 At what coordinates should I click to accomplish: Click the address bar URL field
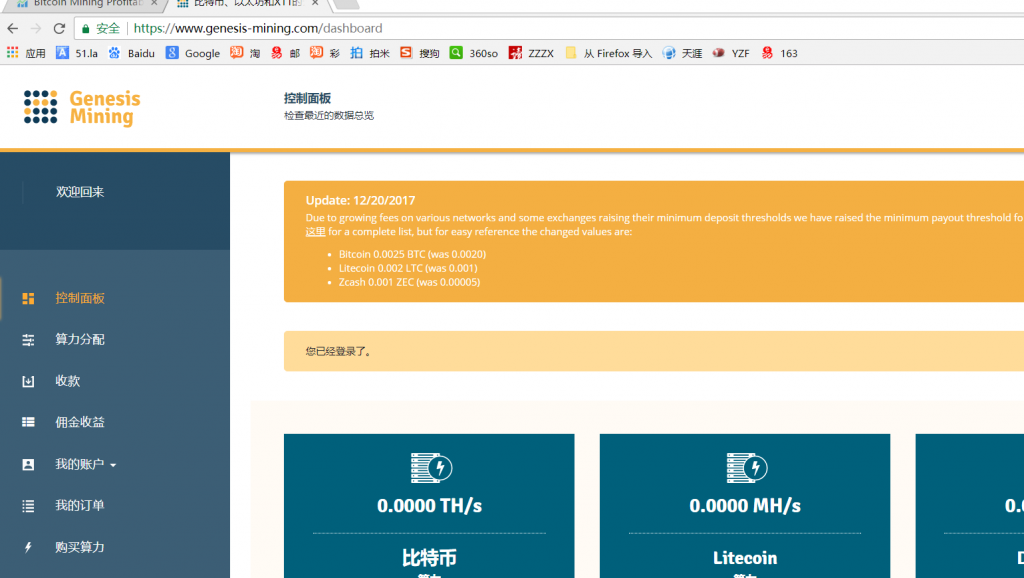(500, 29)
